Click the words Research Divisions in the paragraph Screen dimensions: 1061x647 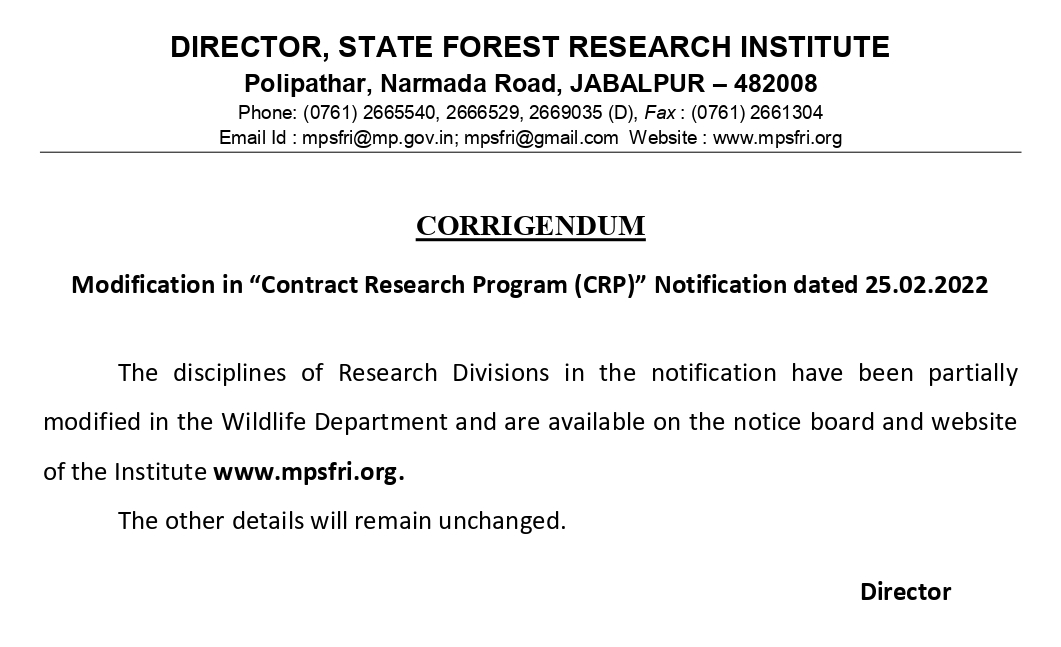click(443, 373)
